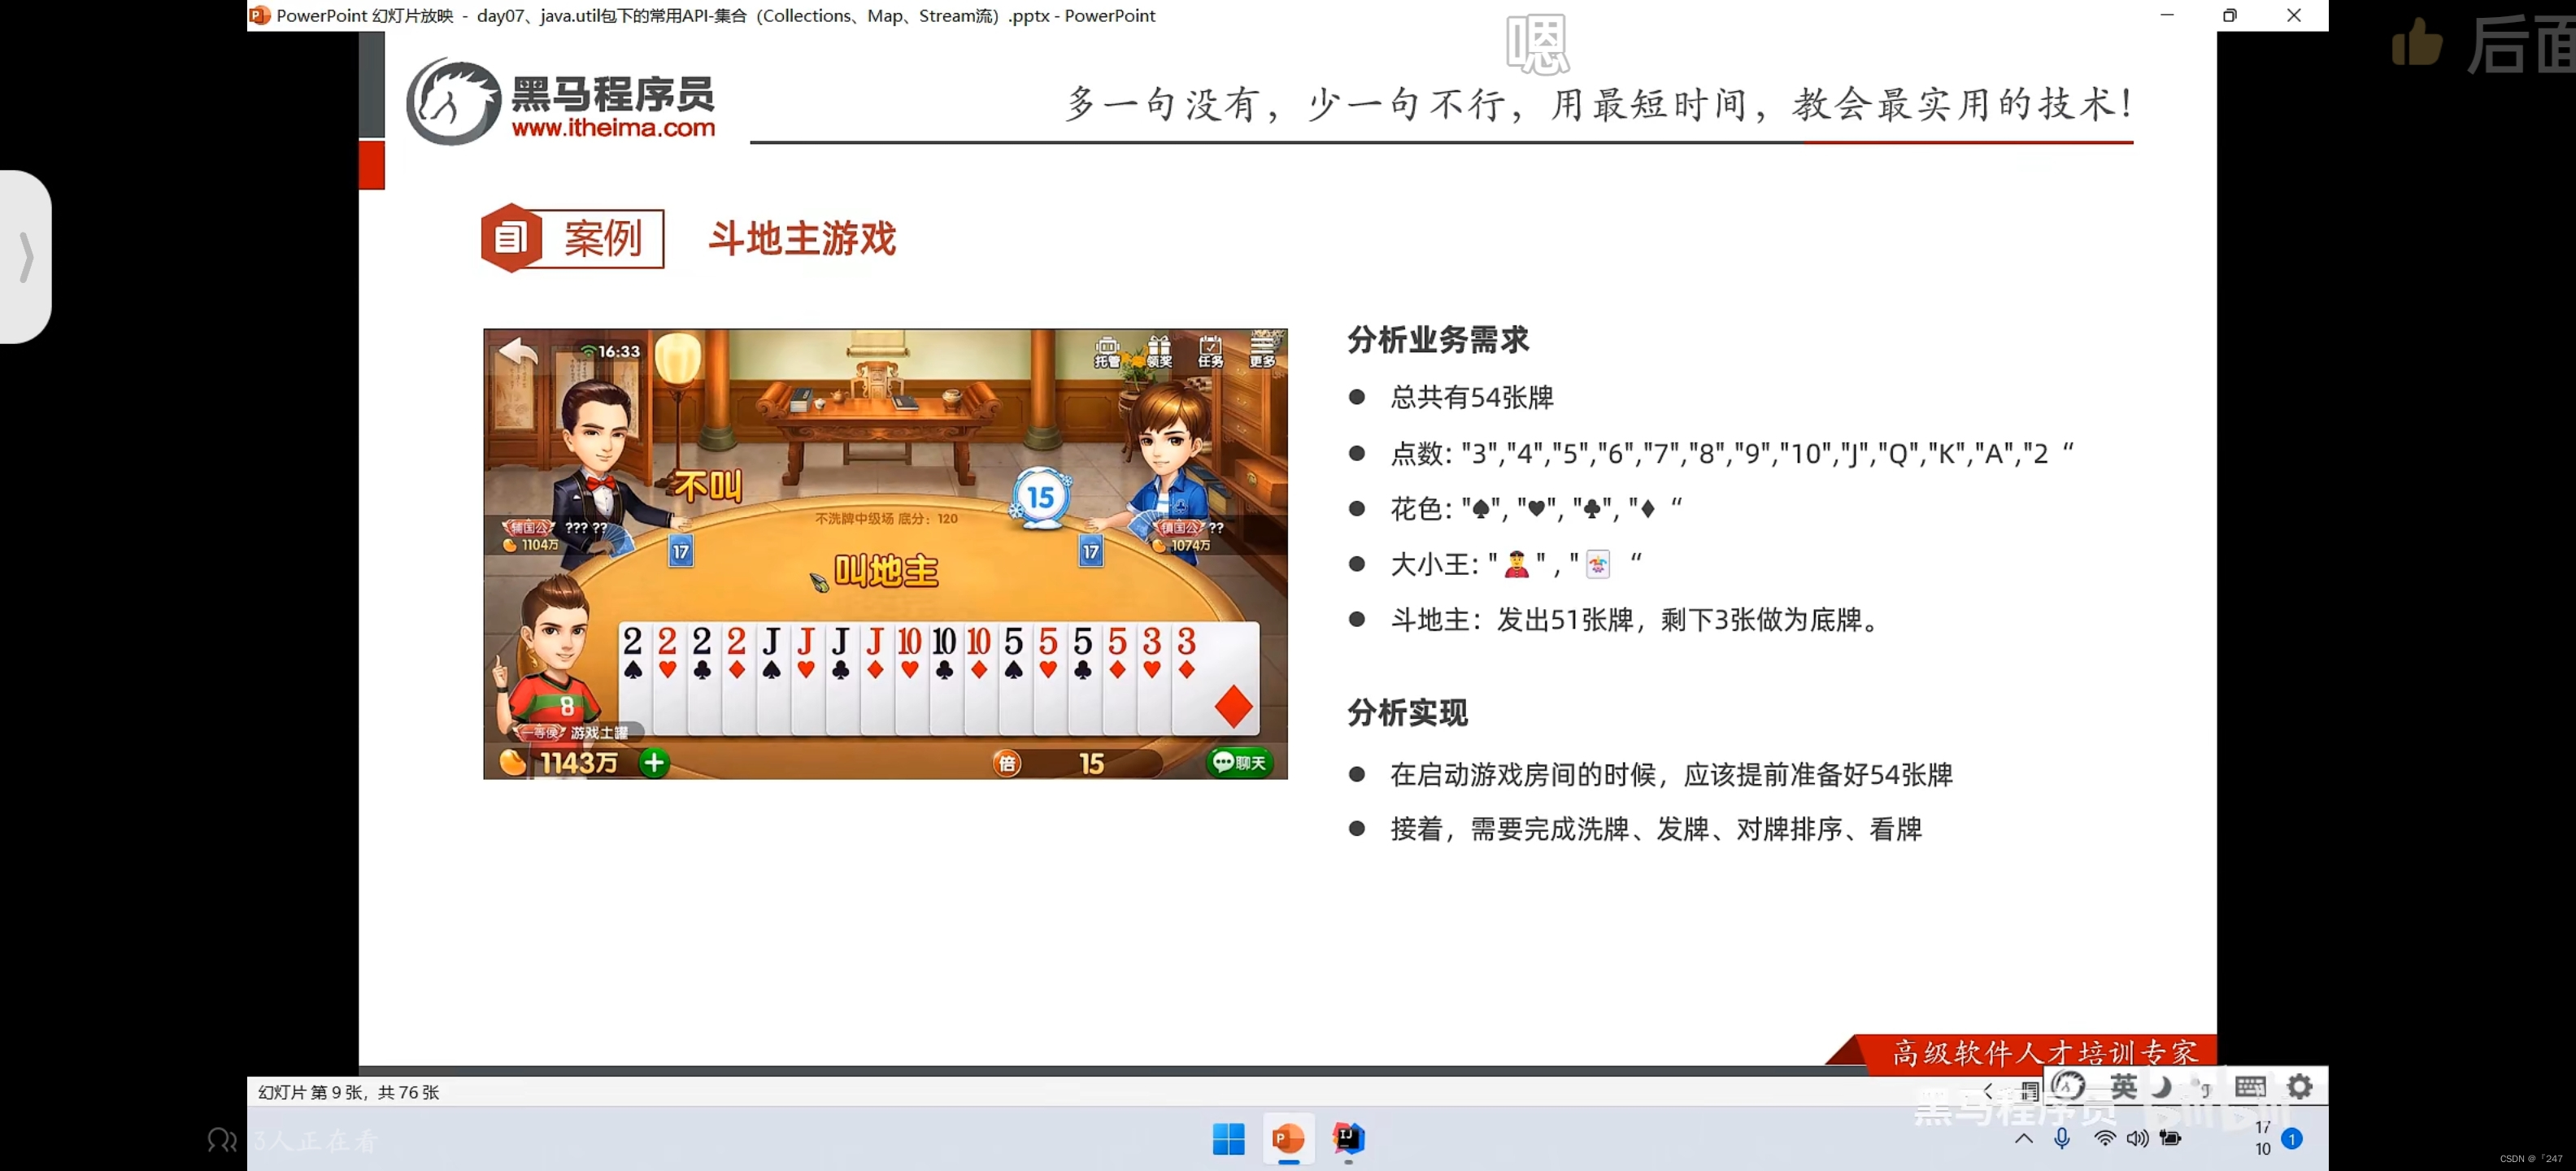Click the 托管 icon in game image
2576x1171 pixels.
click(x=1107, y=352)
